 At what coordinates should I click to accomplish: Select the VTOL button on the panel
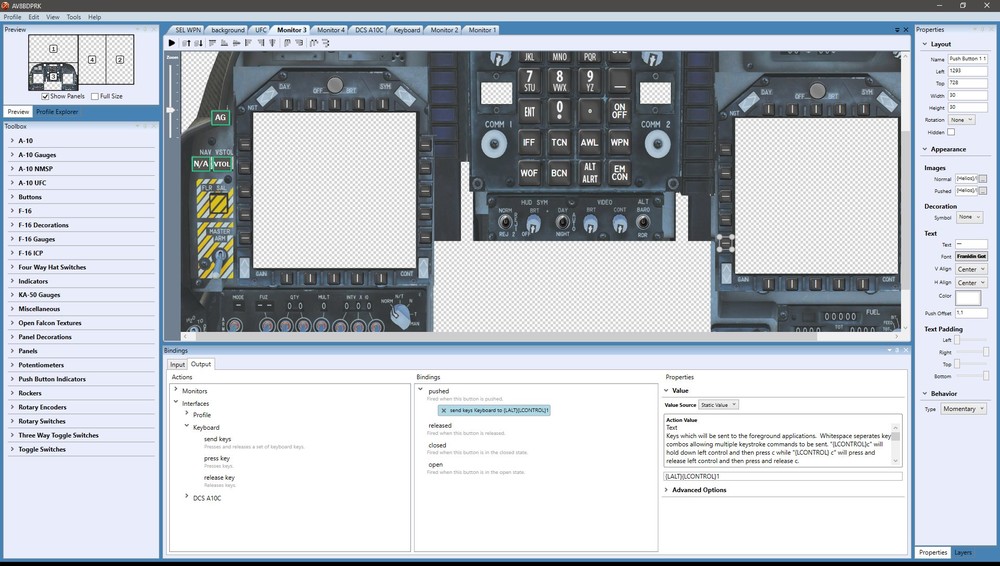pyautogui.click(x=221, y=164)
